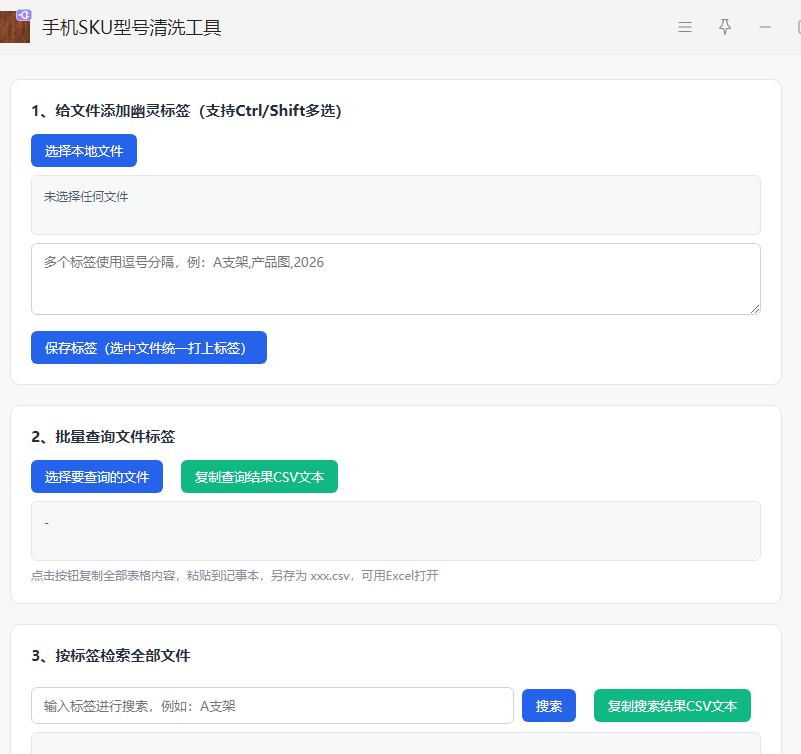Minimize the window with the dash icon
Image resolution: width=801 pixels, height=754 pixels.
[765, 27]
